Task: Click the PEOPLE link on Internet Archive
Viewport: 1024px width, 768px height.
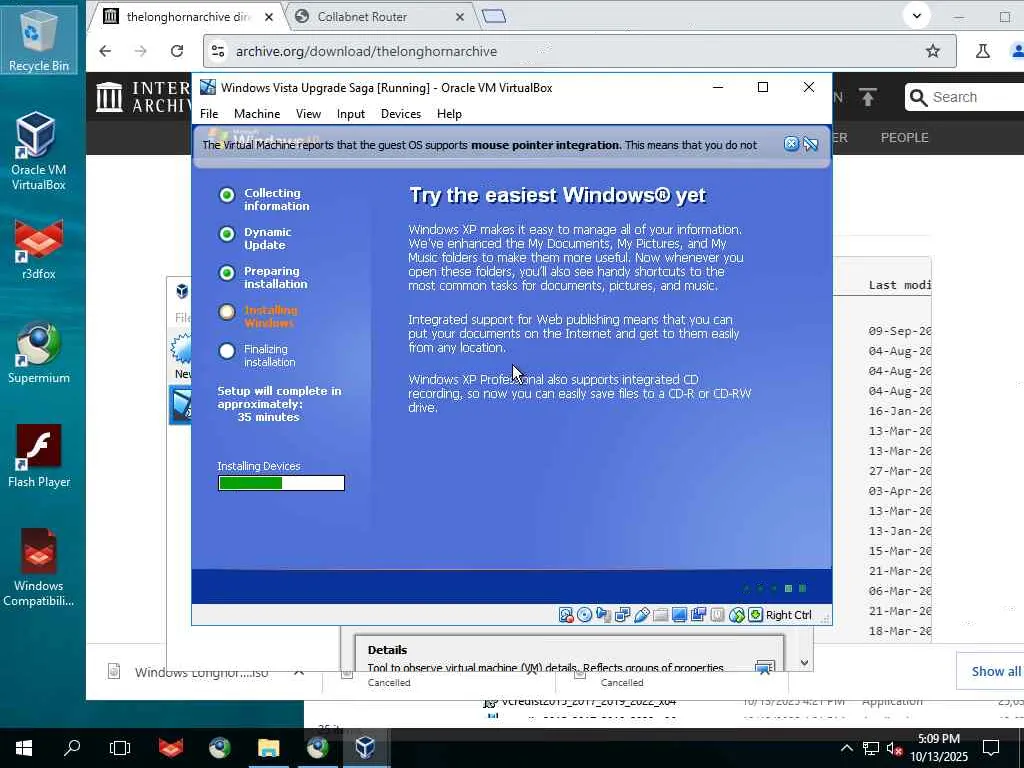Action: coord(904,138)
